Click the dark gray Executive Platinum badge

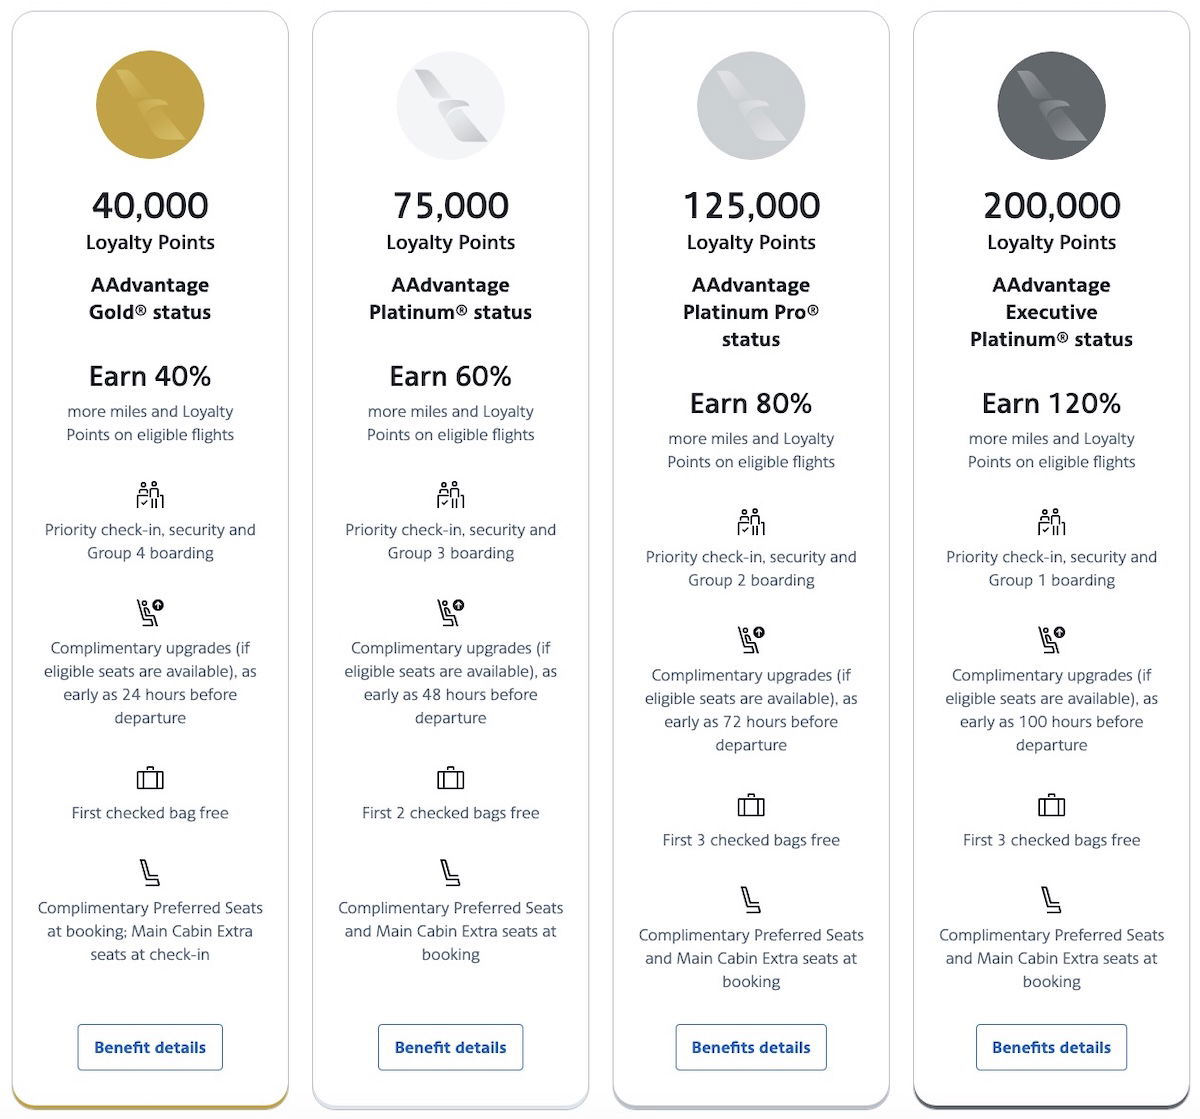[1051, 105]
